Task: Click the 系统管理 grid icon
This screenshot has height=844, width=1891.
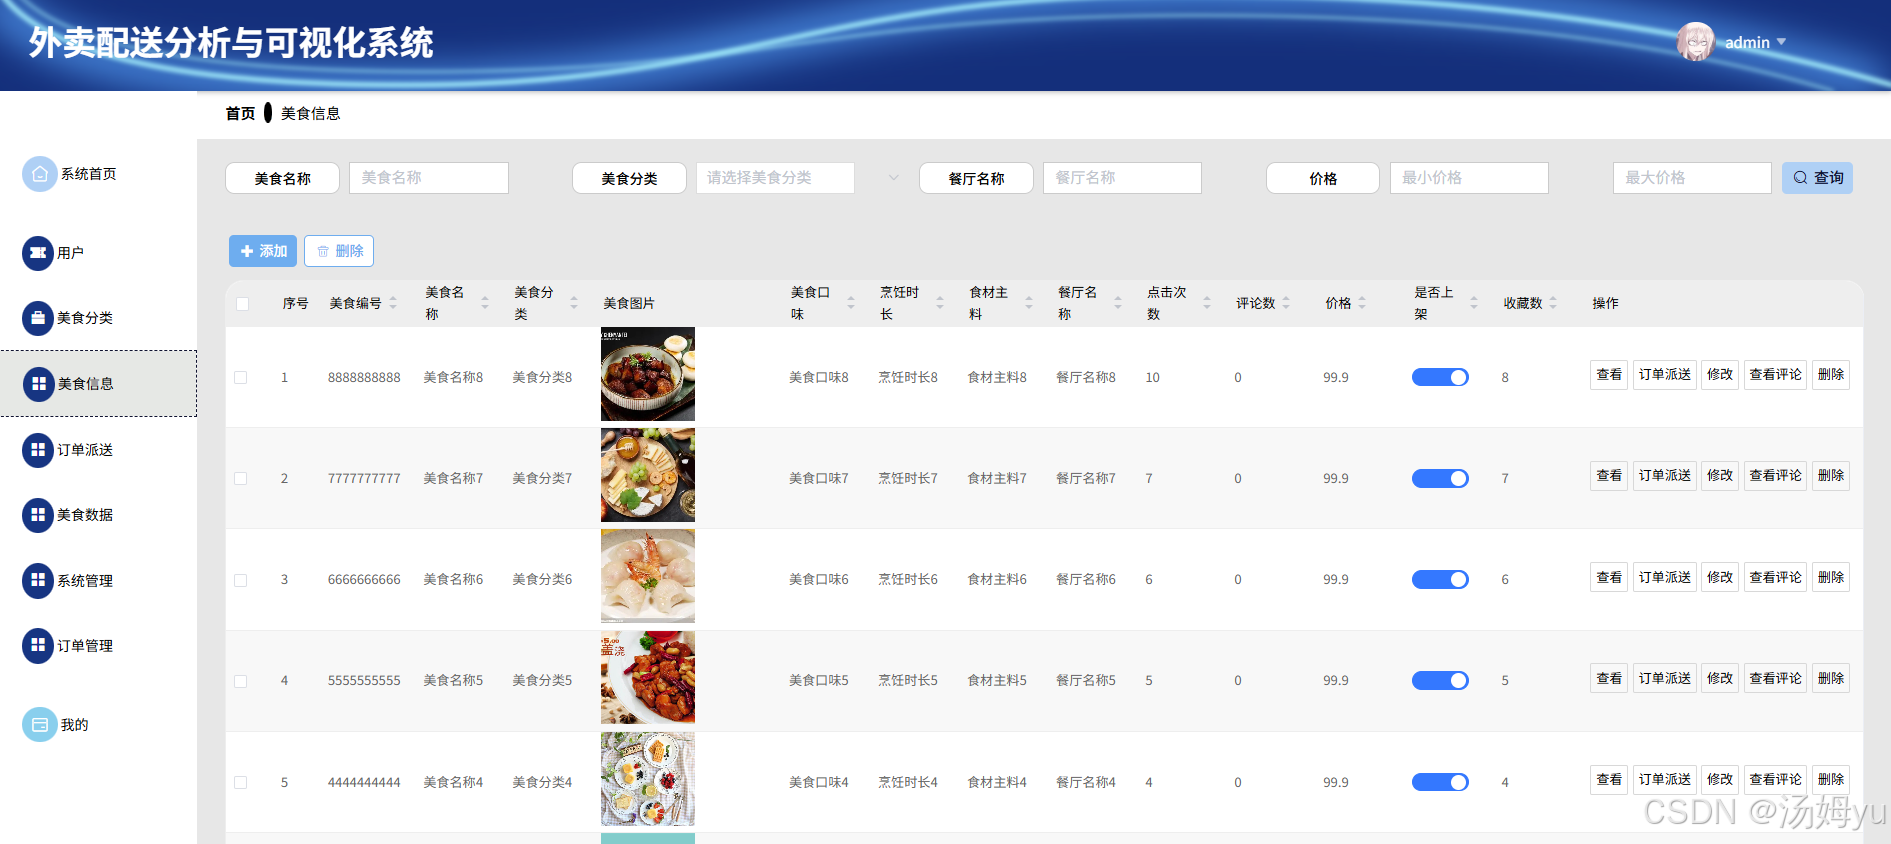Action: tap(38, 580)
